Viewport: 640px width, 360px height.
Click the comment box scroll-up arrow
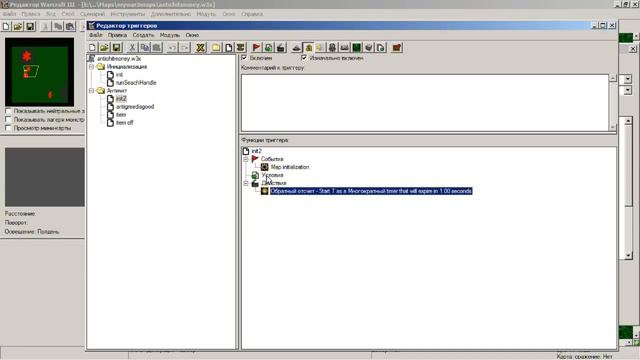613,78
